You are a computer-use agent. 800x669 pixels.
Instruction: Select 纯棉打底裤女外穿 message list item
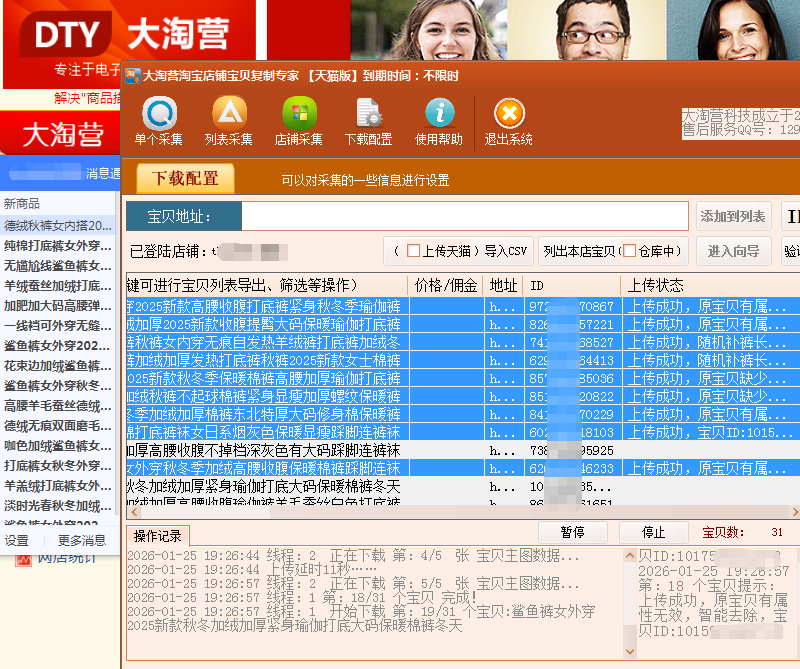pos(58,246)
